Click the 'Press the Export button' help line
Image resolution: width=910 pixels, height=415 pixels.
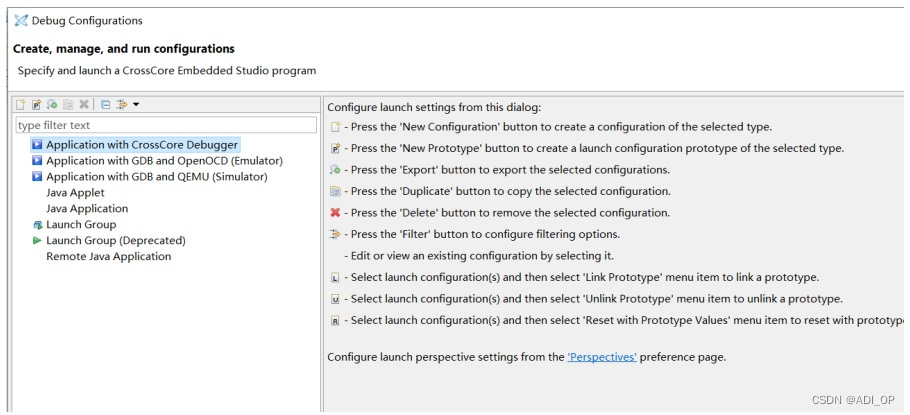click(x=507, y=170)
